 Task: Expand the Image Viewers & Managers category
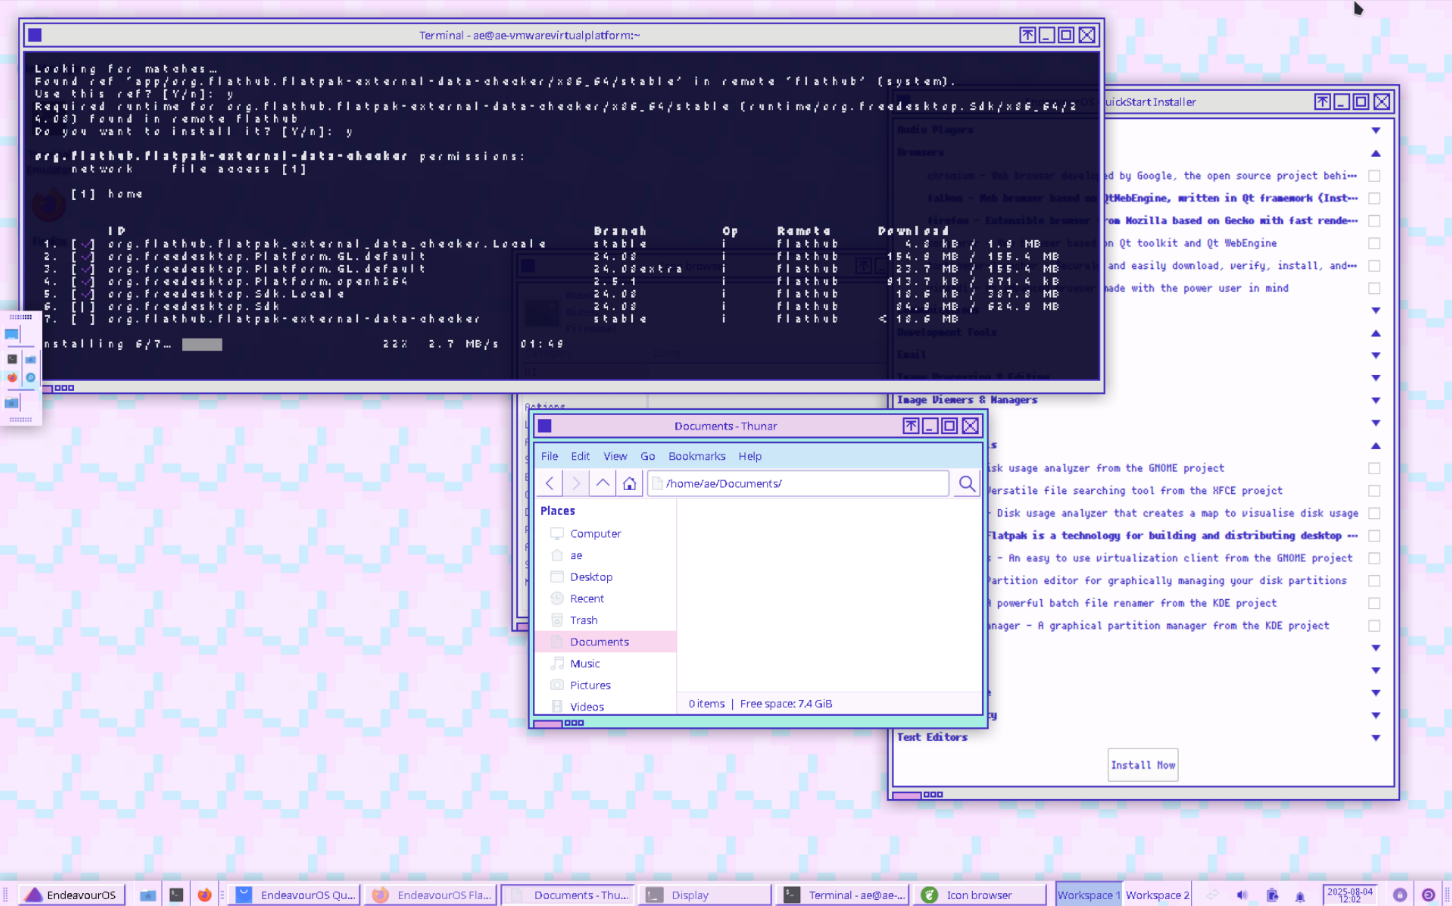click(1376, 400)
